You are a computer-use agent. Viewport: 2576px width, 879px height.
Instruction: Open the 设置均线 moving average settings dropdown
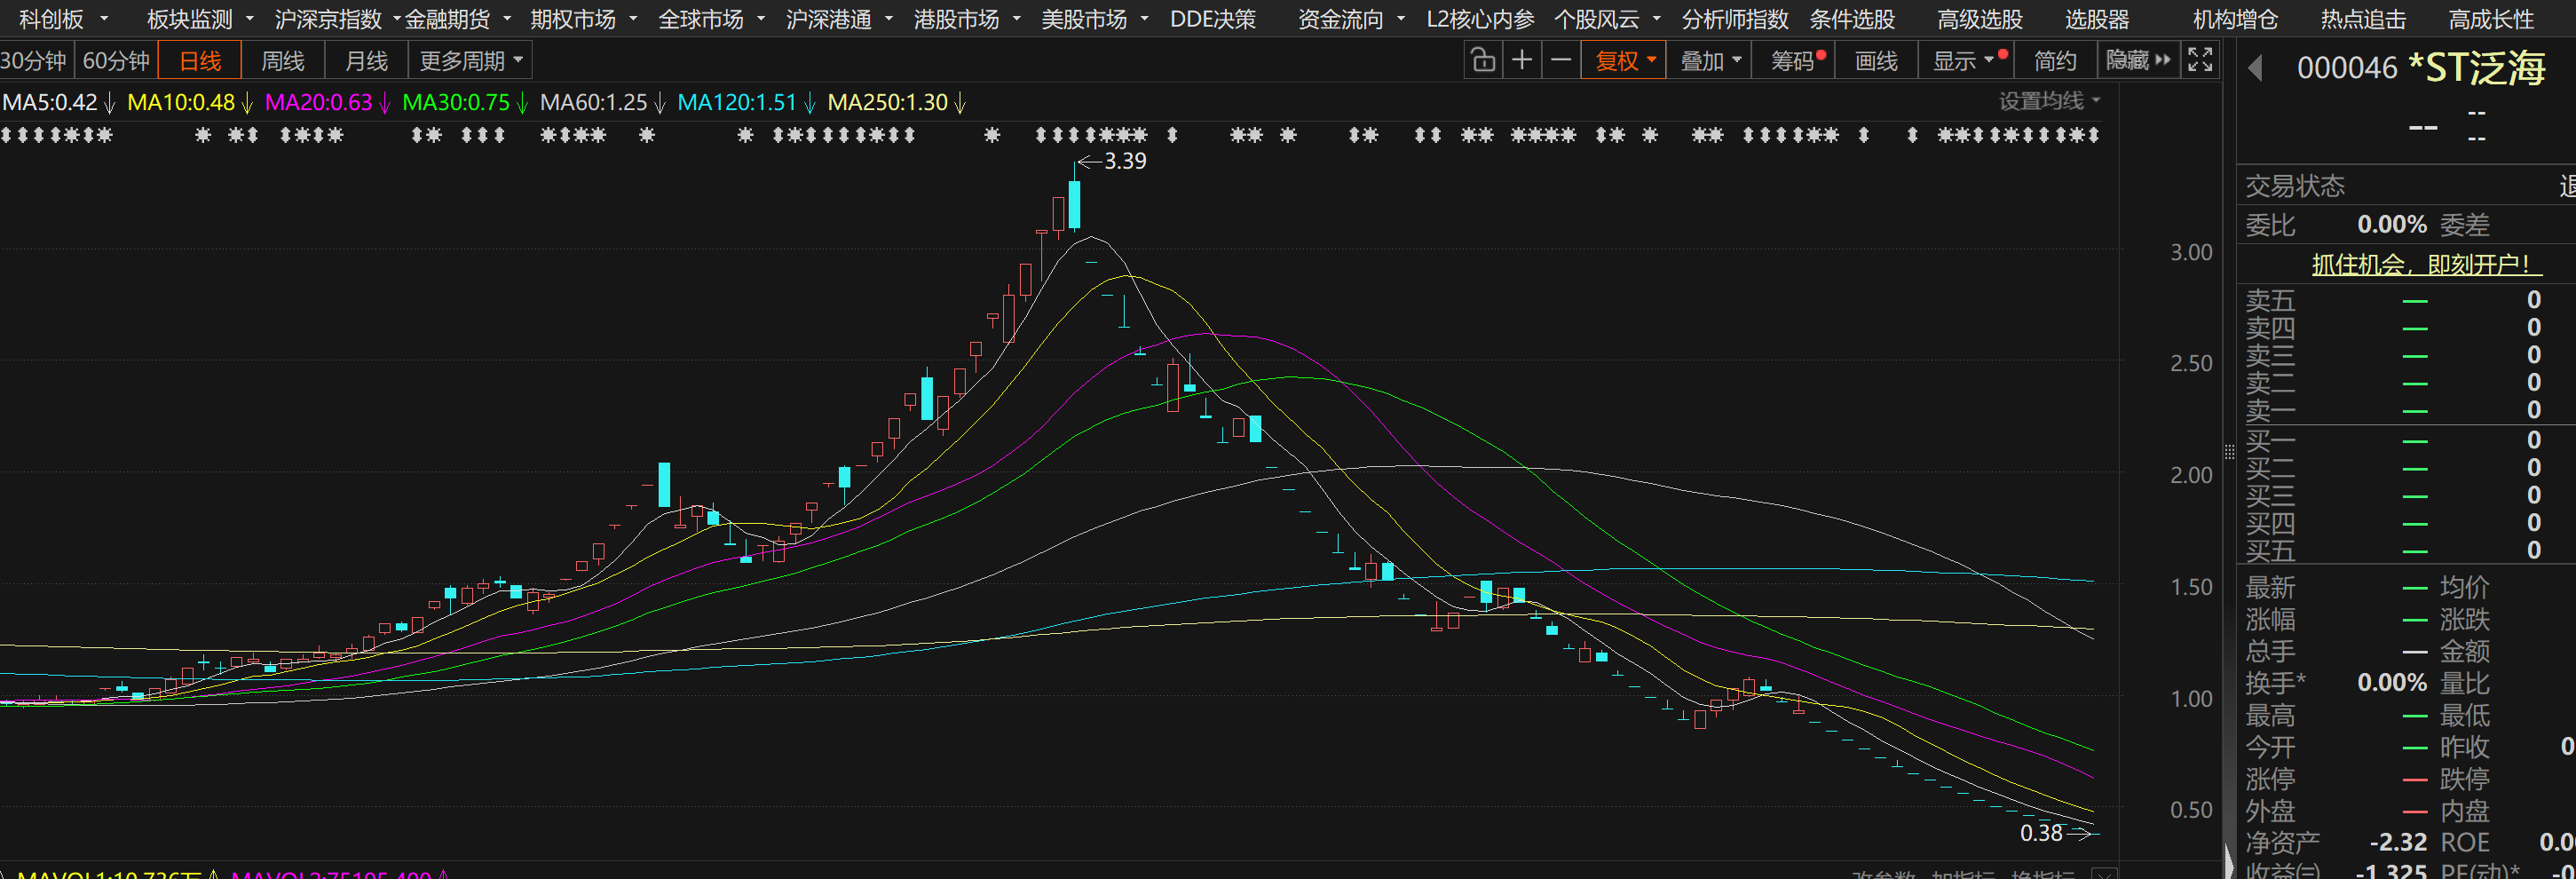(2048, 101)
